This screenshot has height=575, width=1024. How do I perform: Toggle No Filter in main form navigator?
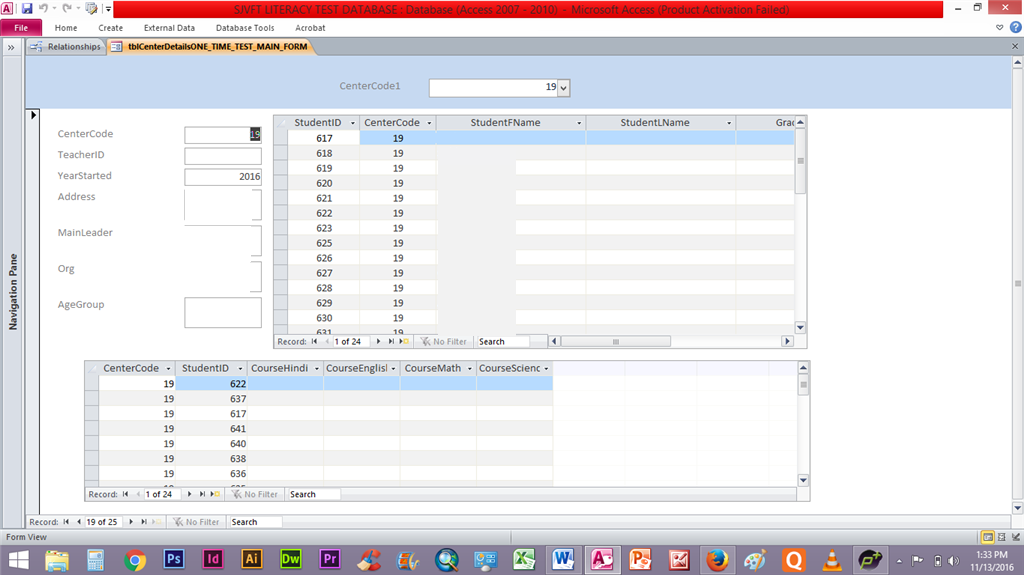(197, 521)
